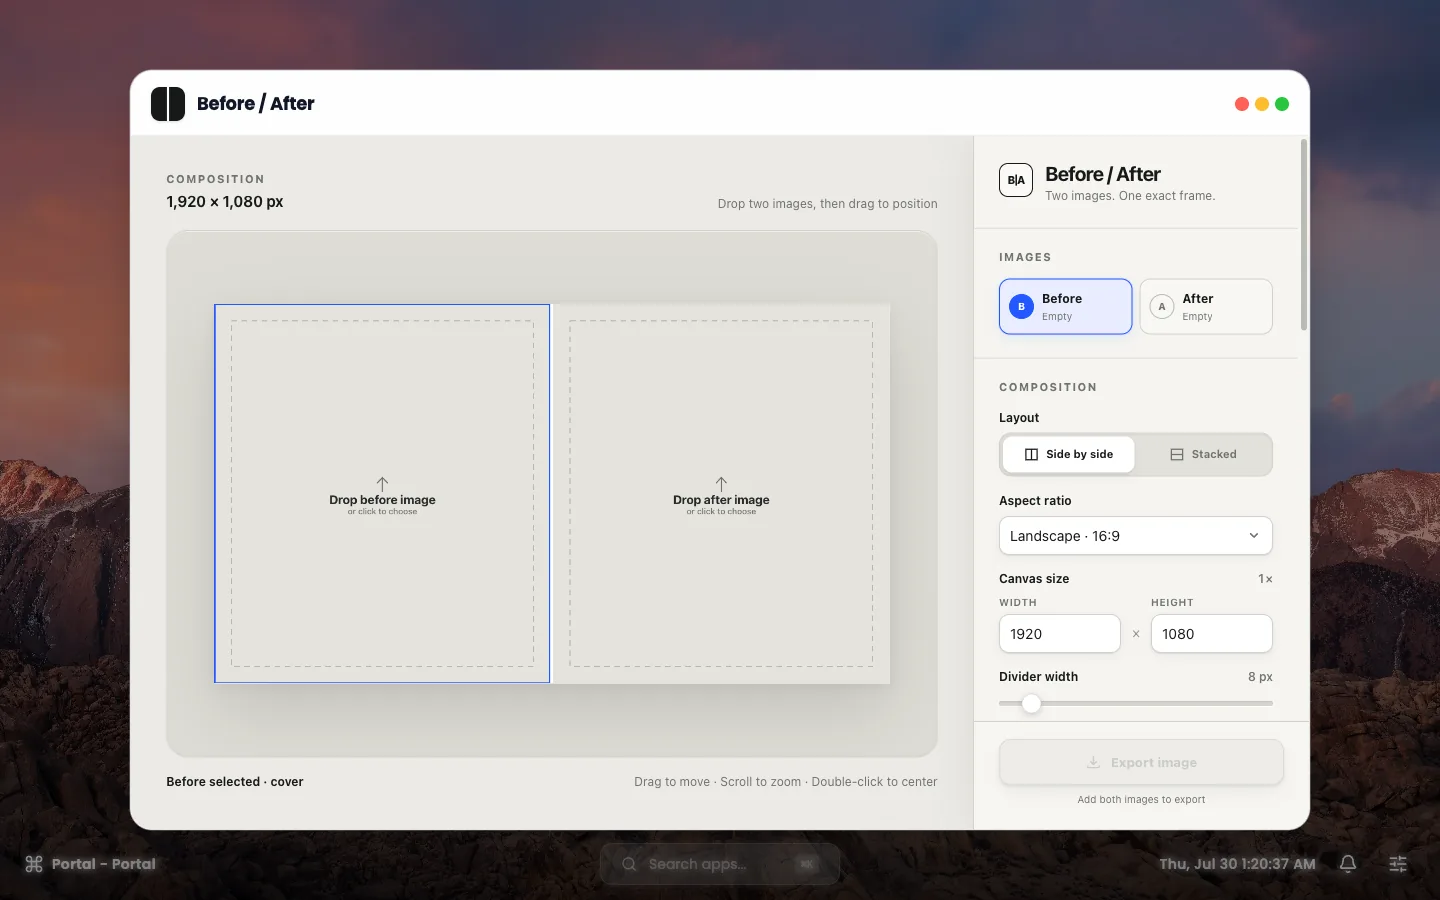This screenshot has height=900, width=1440.
Task: Click the sidebar vertical scrollbar
Action: [1303, 235]
